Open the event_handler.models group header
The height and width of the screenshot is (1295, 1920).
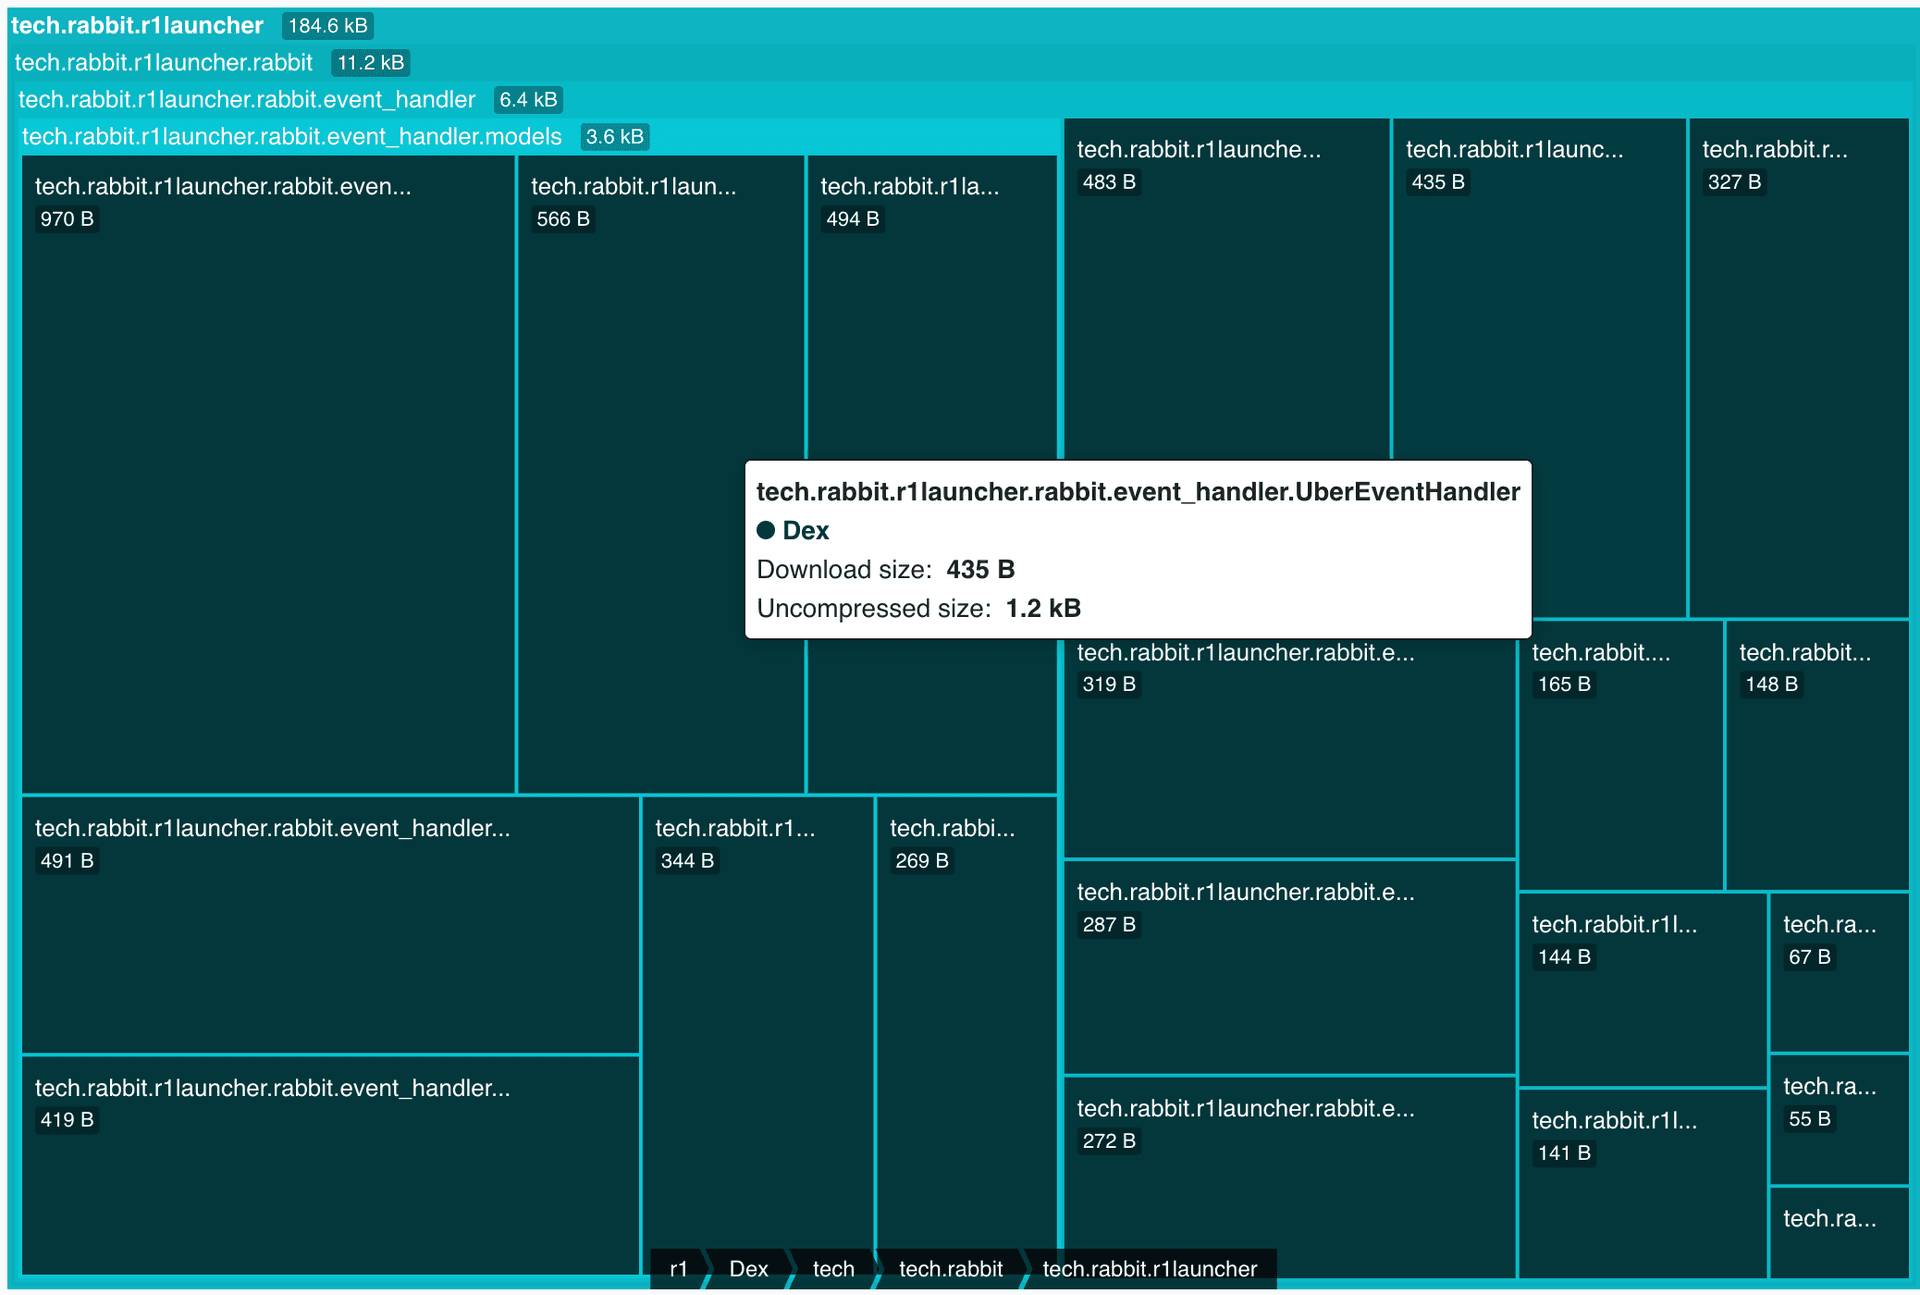coord(292,137)
